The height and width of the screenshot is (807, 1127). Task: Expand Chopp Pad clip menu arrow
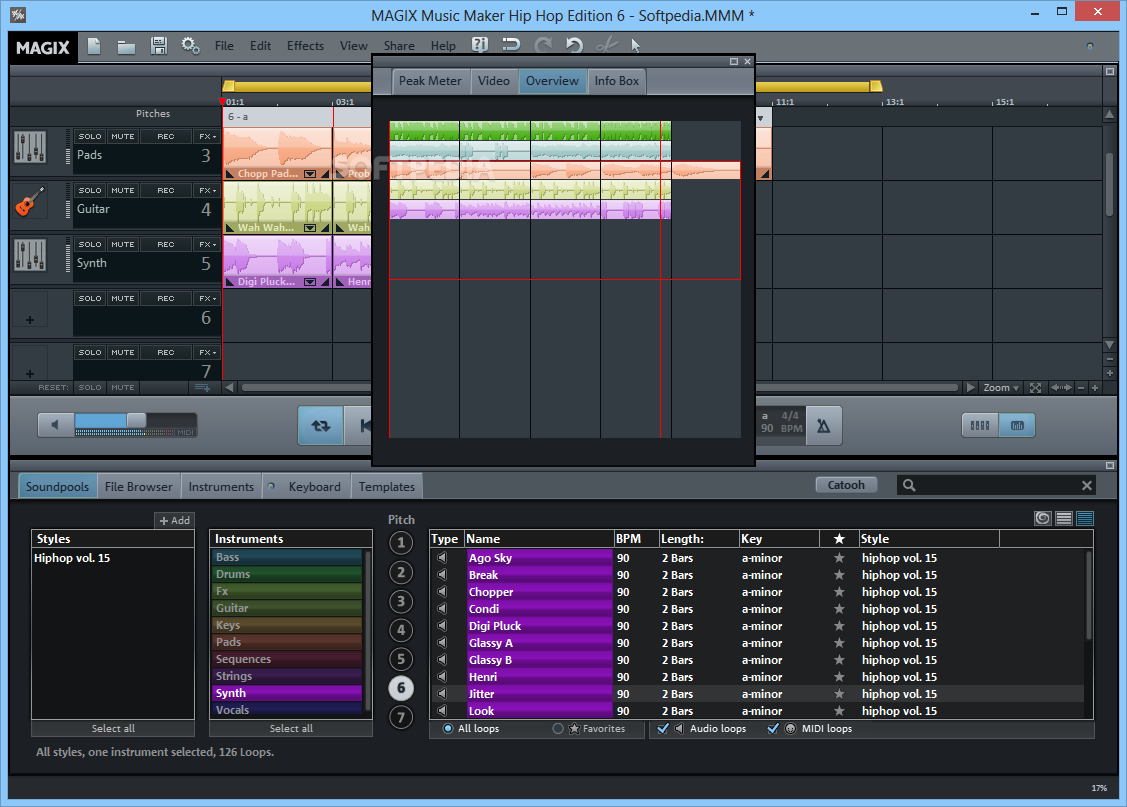coord(310,174)
